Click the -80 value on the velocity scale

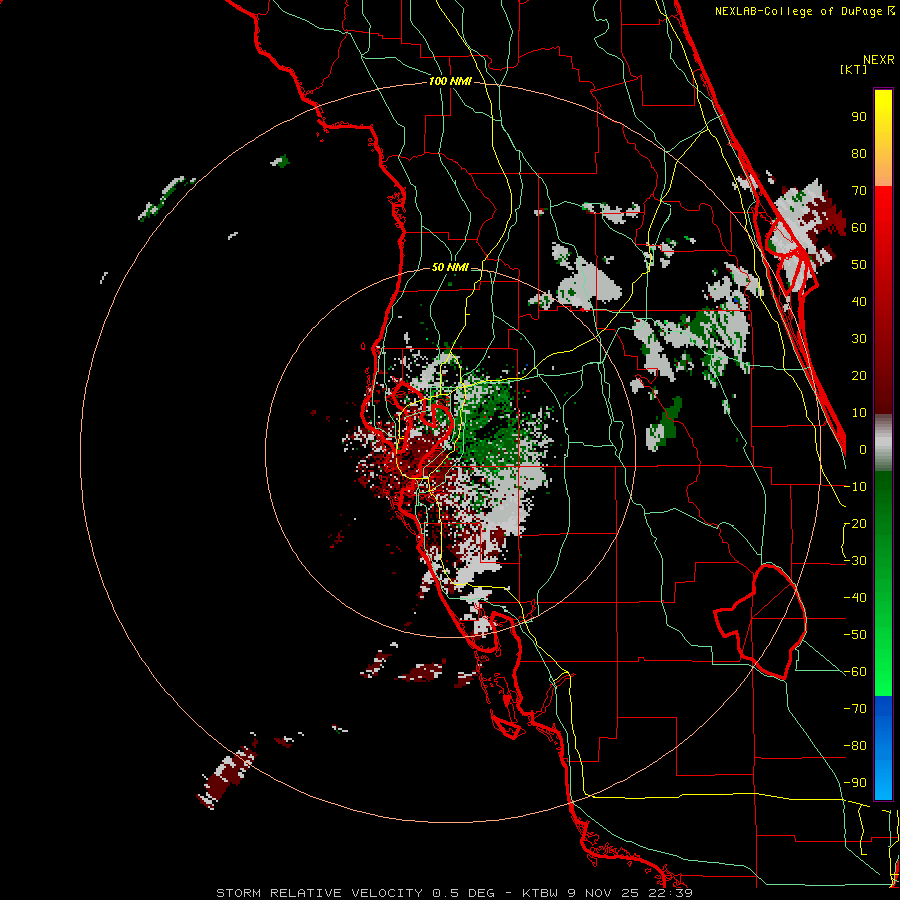[x=855, y=746]
